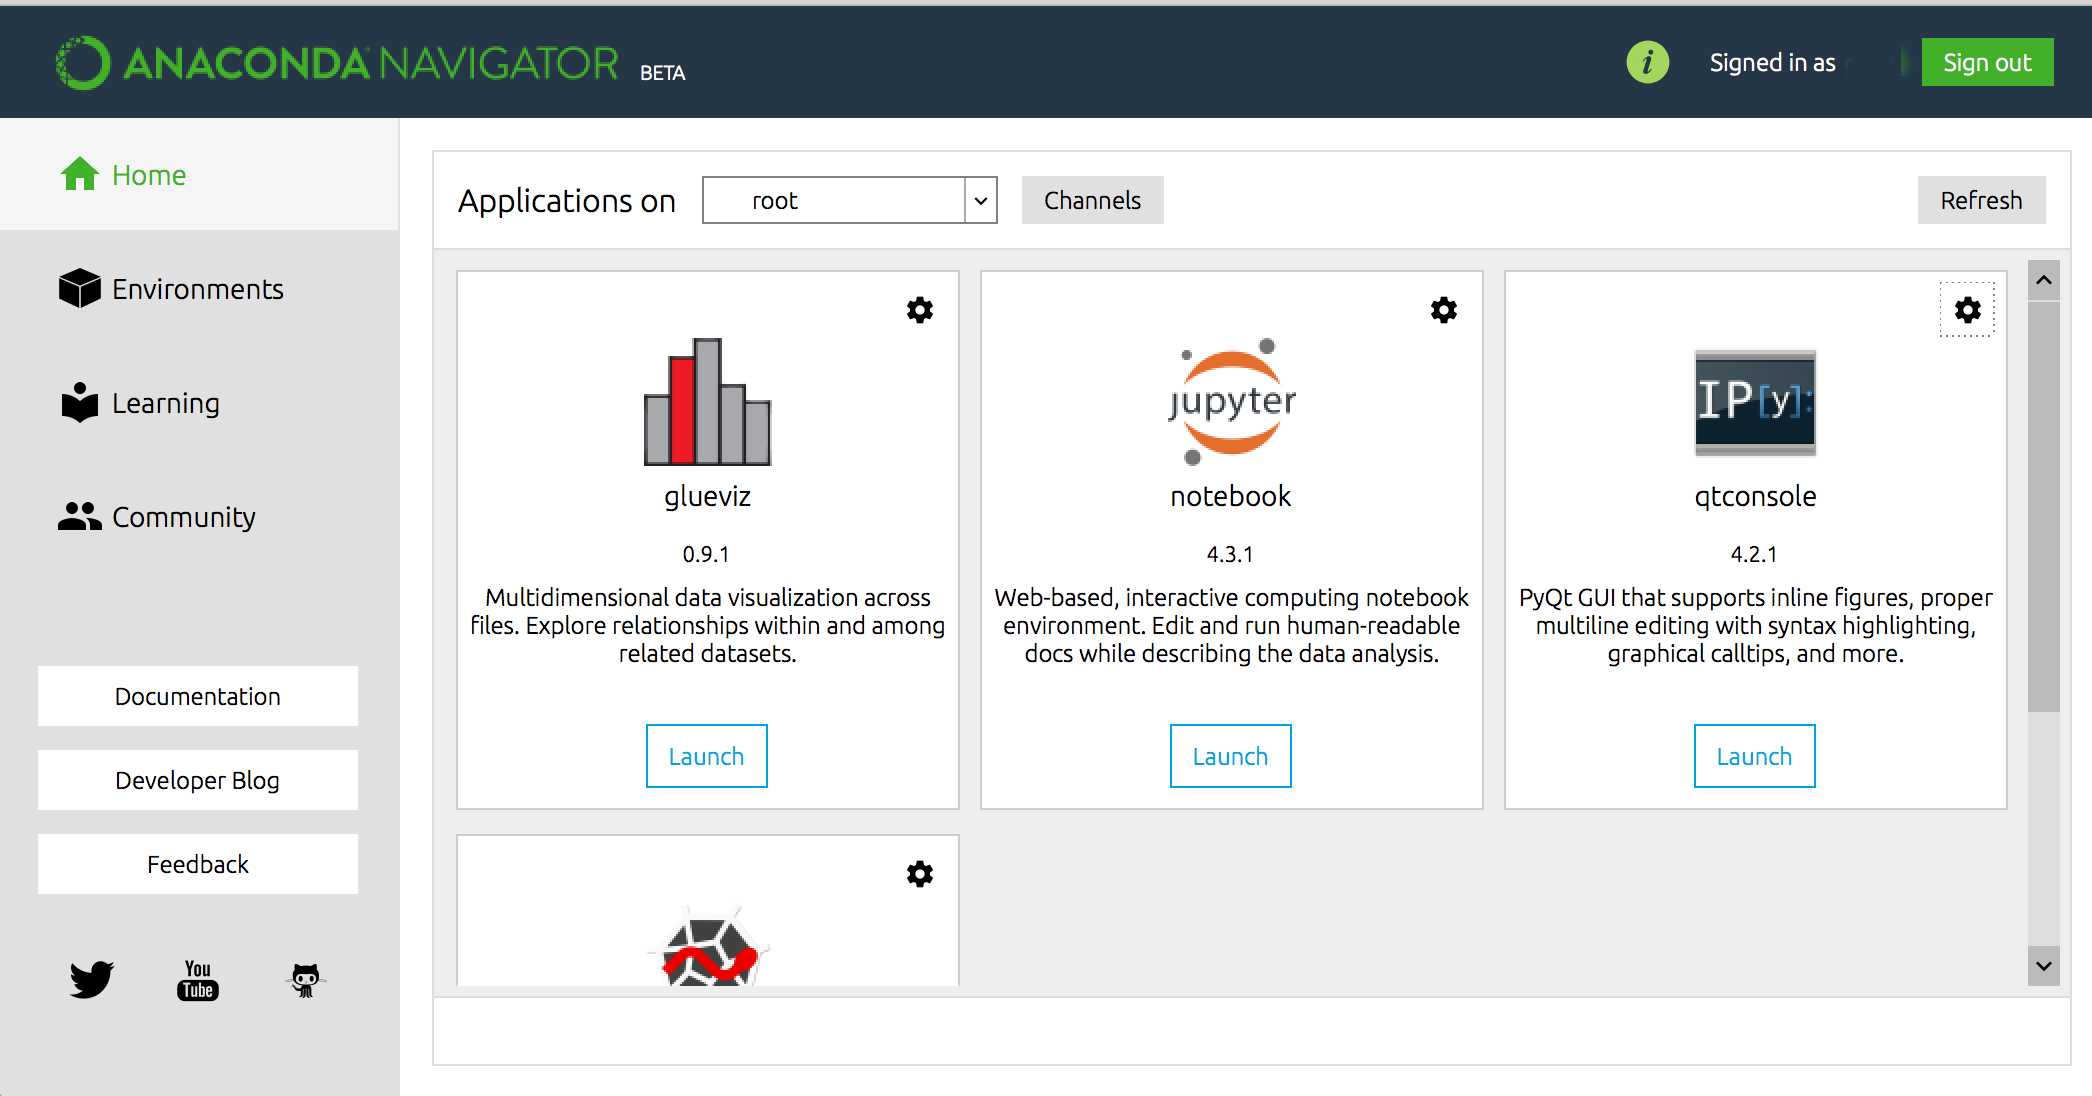Click the Twitter bird icon
Image resolution: width=2092 pixels, height=1096 pixels.
tap(92, 979)
